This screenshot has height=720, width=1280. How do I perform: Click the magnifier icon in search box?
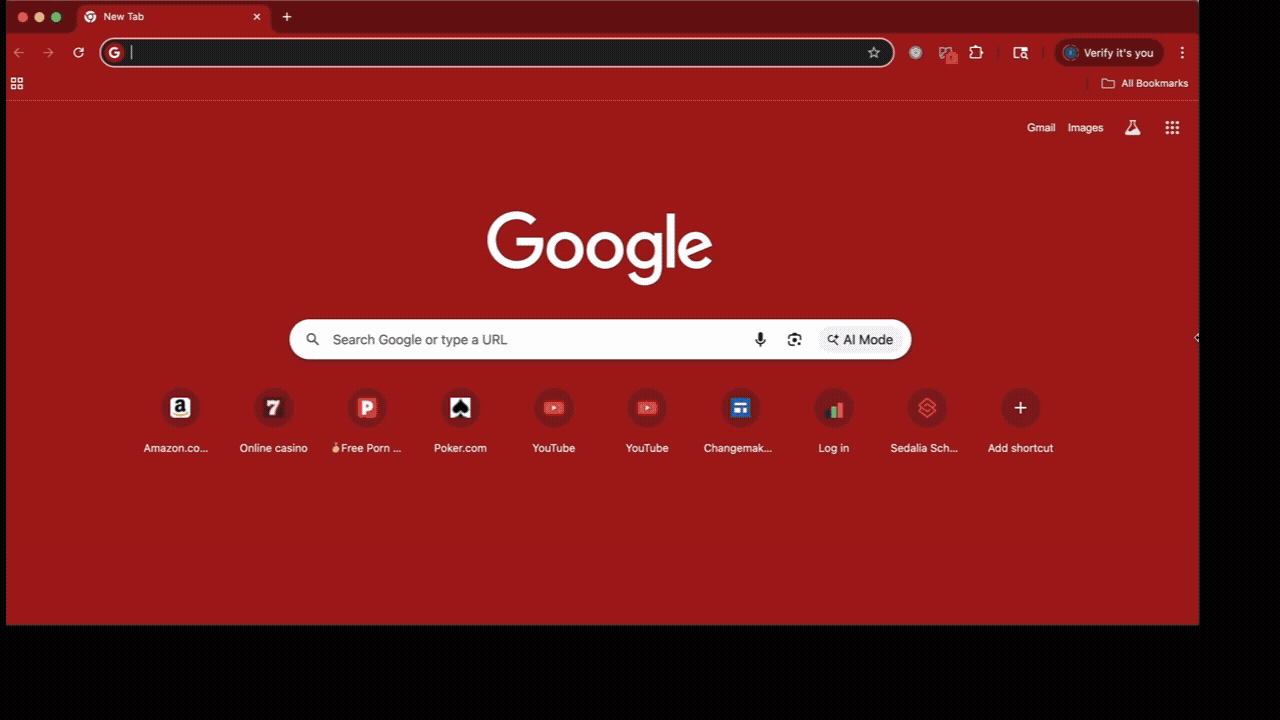pyautogui.click(x=313, y=340)
